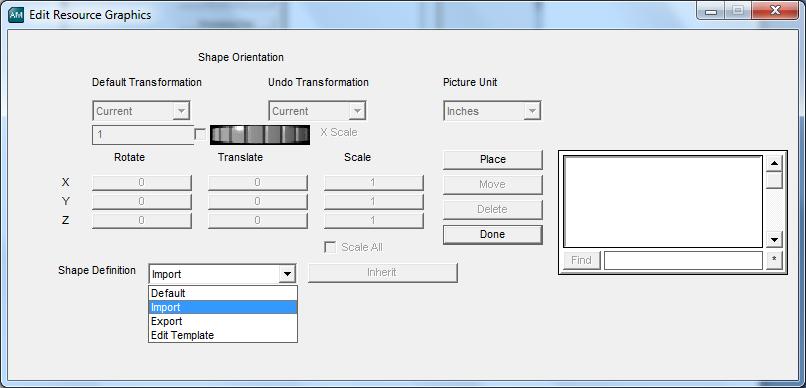Select Edit Template from Shape Definition list
The height and width of the screenshot is (388, 806).
[223, 335]
